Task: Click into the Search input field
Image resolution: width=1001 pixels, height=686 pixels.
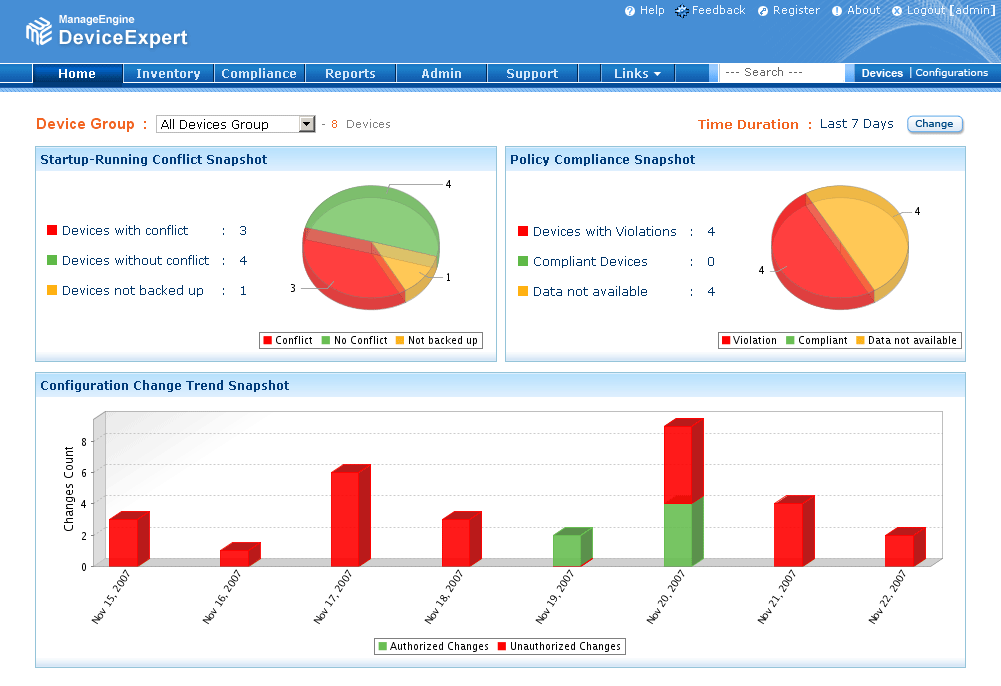Action: tap(782, 72)
